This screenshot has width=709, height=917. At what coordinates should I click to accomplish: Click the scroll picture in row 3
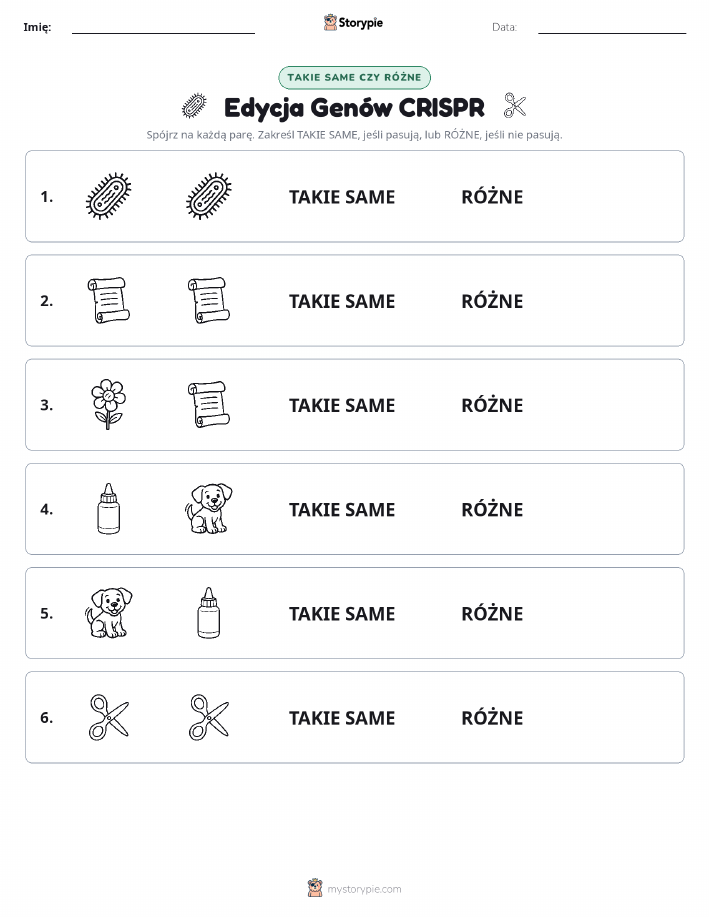click(x=208, y=404)
